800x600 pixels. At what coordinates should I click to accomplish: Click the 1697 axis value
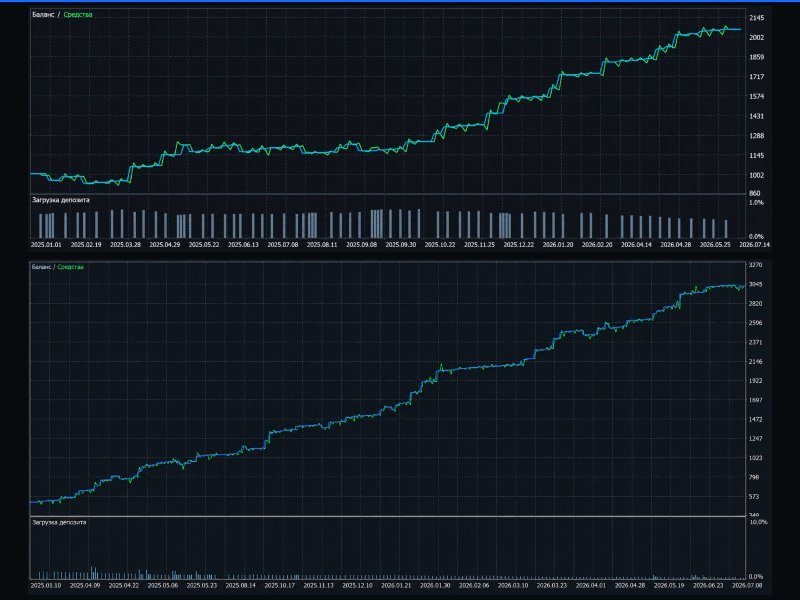click(x=756, y=400)
